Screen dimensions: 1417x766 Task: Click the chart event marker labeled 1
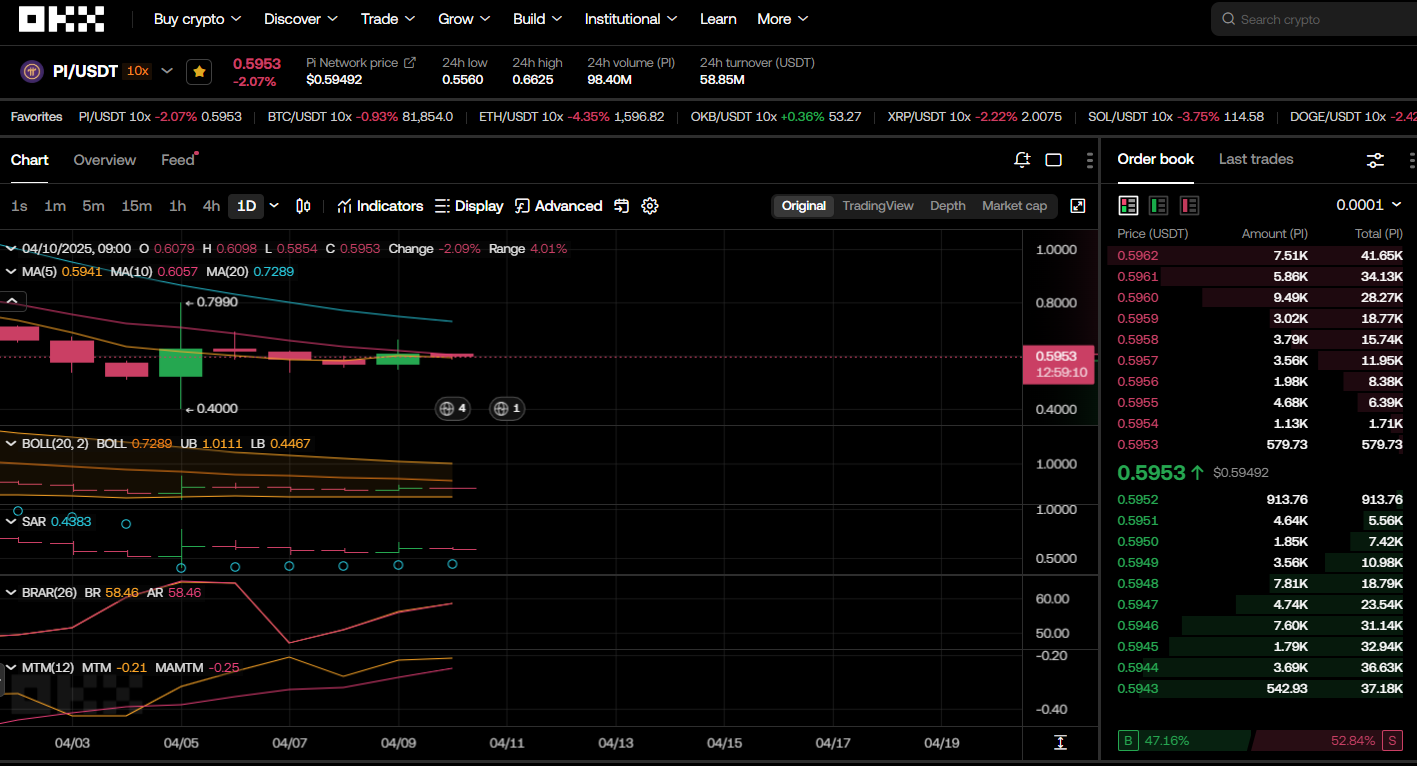pyautogui.click(x=507, y=408)
